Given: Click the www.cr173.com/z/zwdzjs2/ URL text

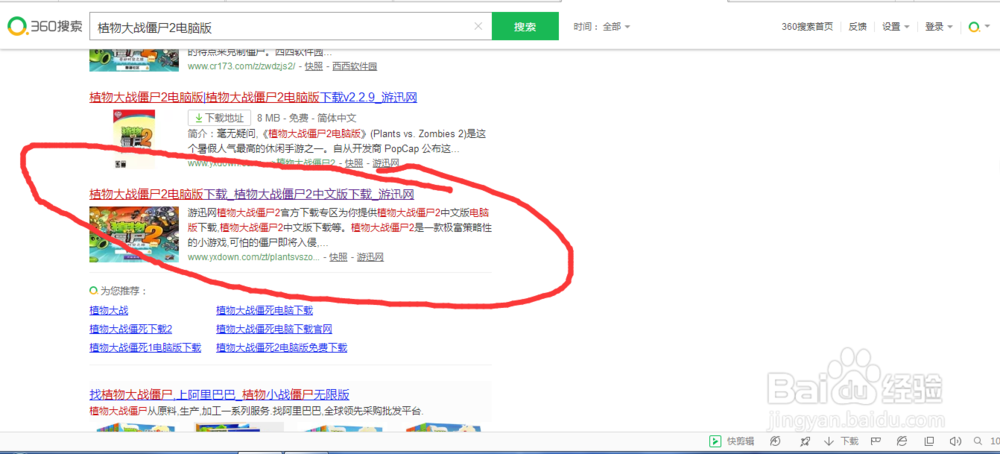Looking at the screenshot, I should point(242,66).
